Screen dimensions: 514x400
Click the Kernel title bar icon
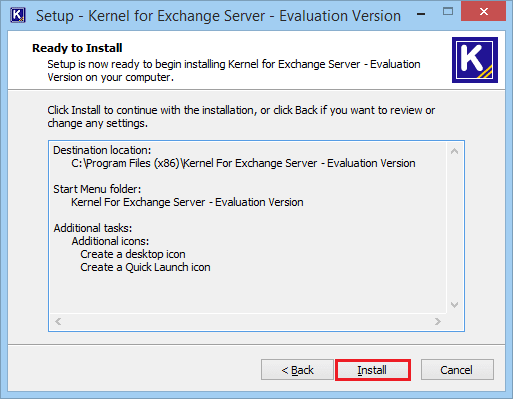pyautogui.click(x=18, y=15)
